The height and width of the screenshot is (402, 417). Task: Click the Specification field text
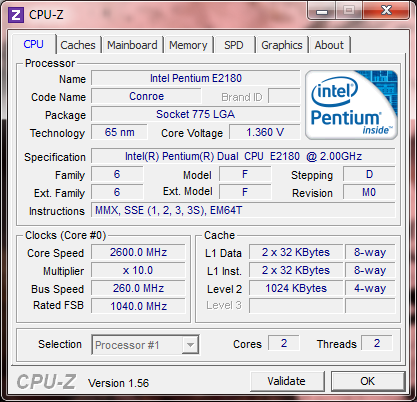point(243,156)
